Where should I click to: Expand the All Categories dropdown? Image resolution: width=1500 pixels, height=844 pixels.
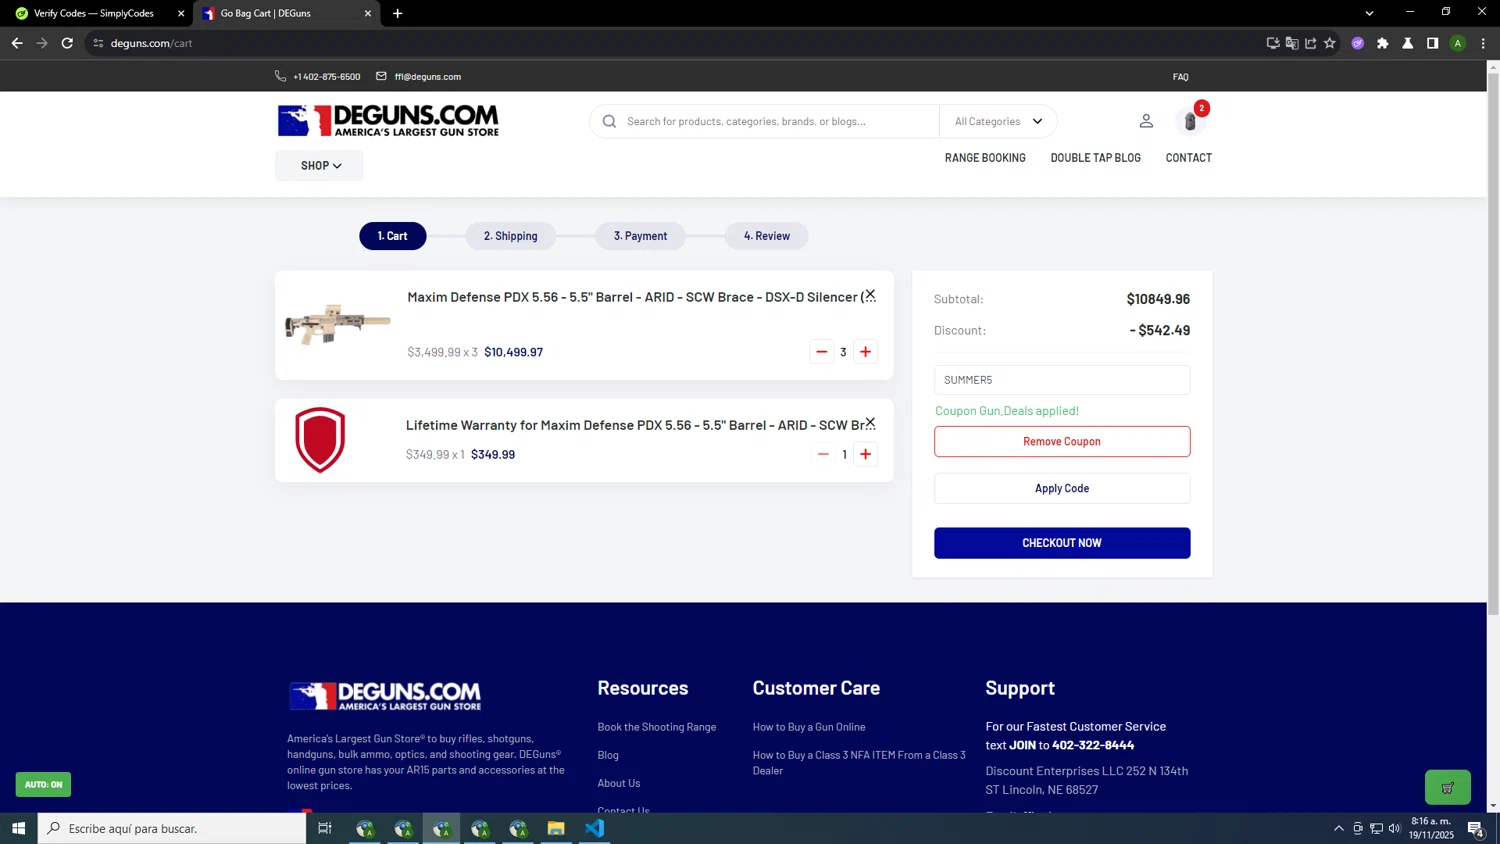998,121
